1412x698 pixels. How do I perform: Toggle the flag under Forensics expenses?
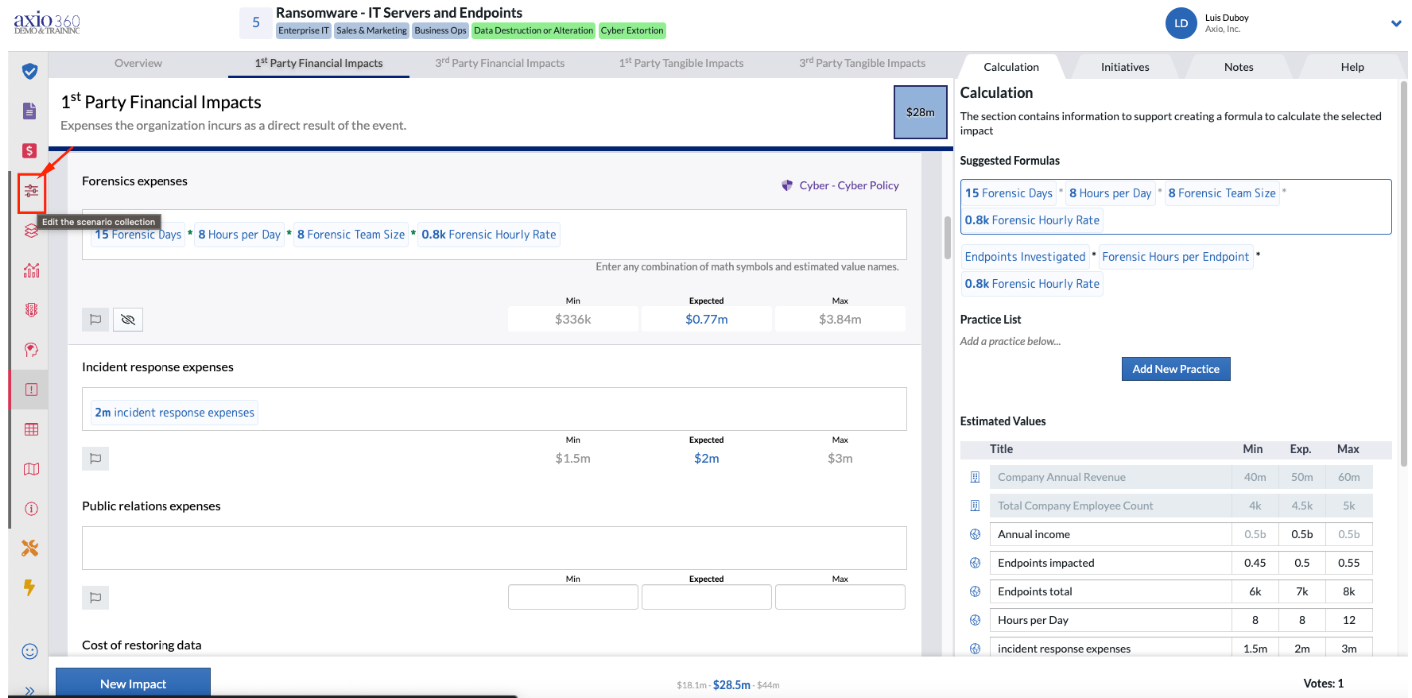(96, 319)
